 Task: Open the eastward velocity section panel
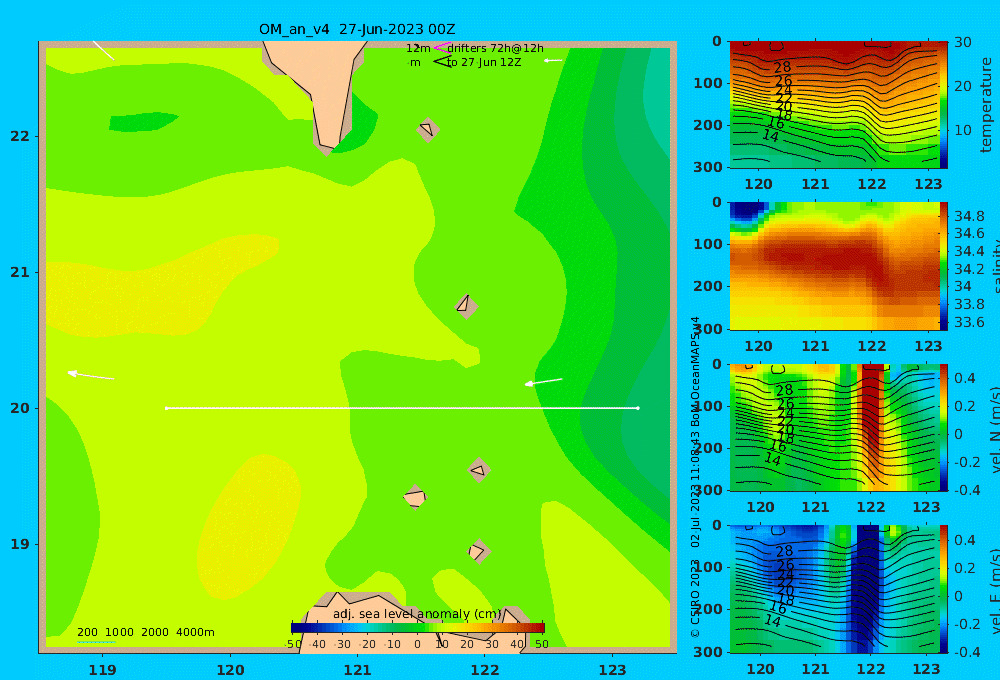[x=835, y=589]
